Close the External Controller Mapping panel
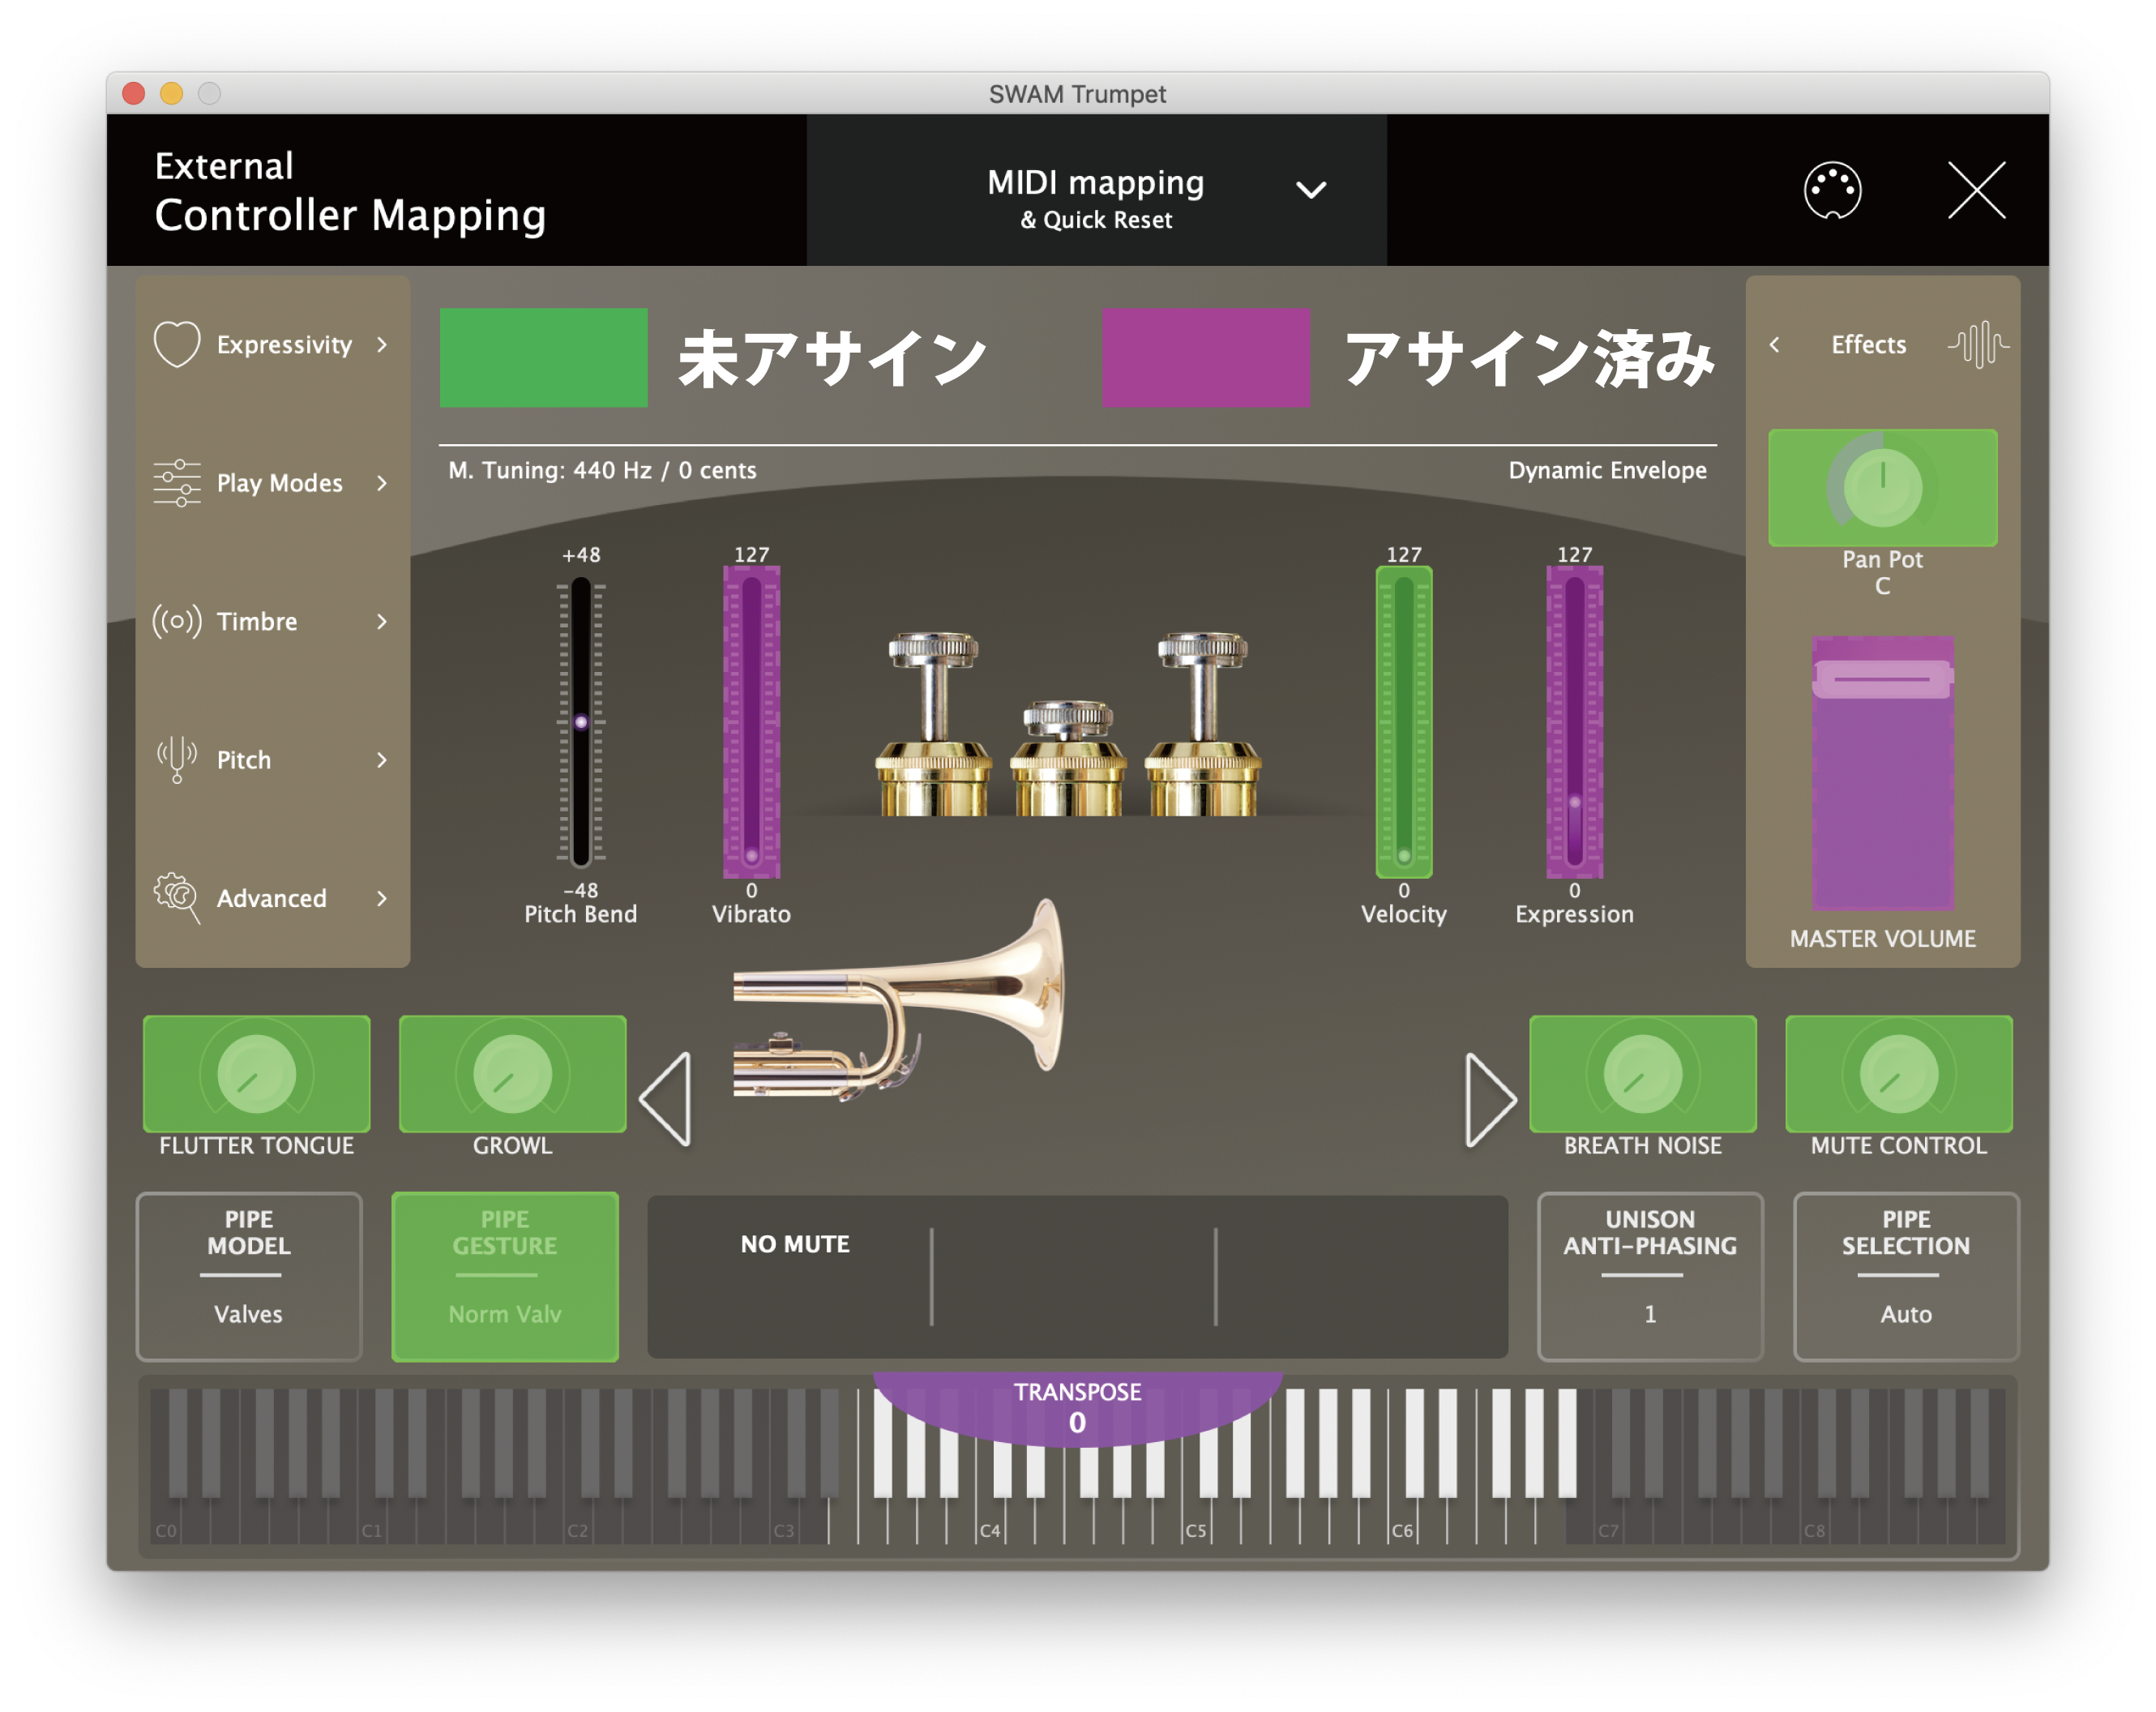Screen dimensions: 2156x1712 pos(1976,189)
